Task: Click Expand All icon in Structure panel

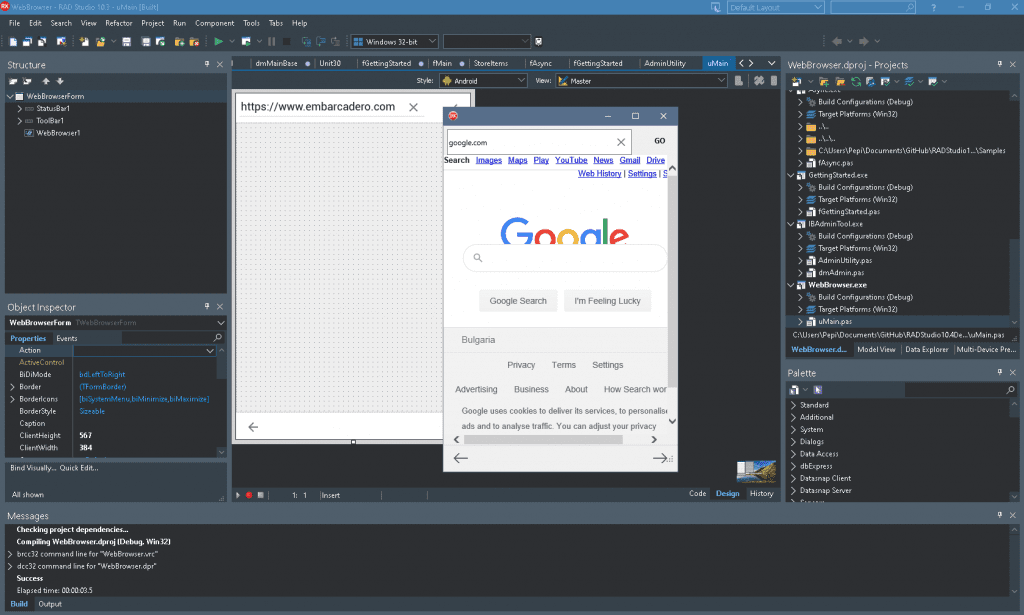Action: coord(13,82)
